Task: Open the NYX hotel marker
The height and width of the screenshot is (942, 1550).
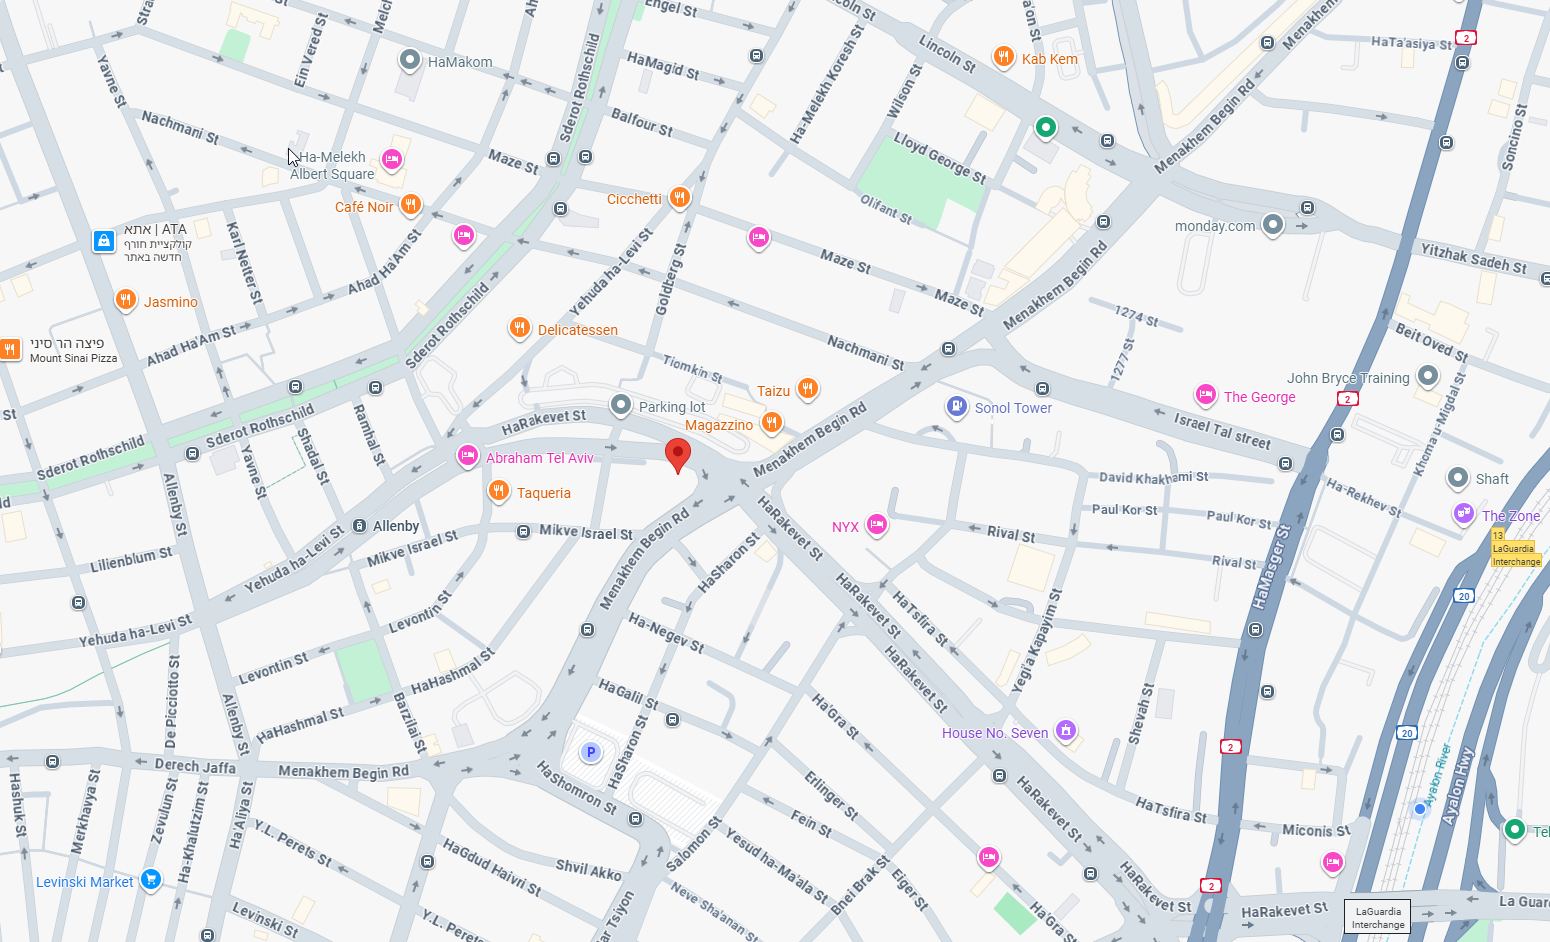Action: click(x=877, y=525)
